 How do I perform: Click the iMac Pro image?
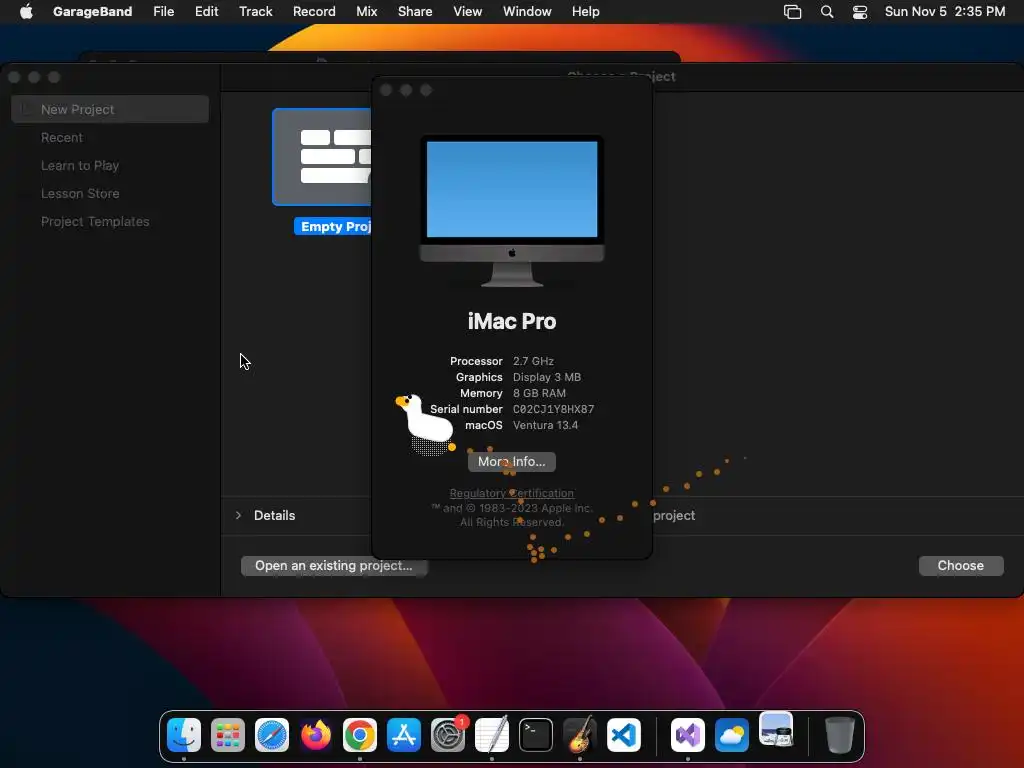click(512, 210)
